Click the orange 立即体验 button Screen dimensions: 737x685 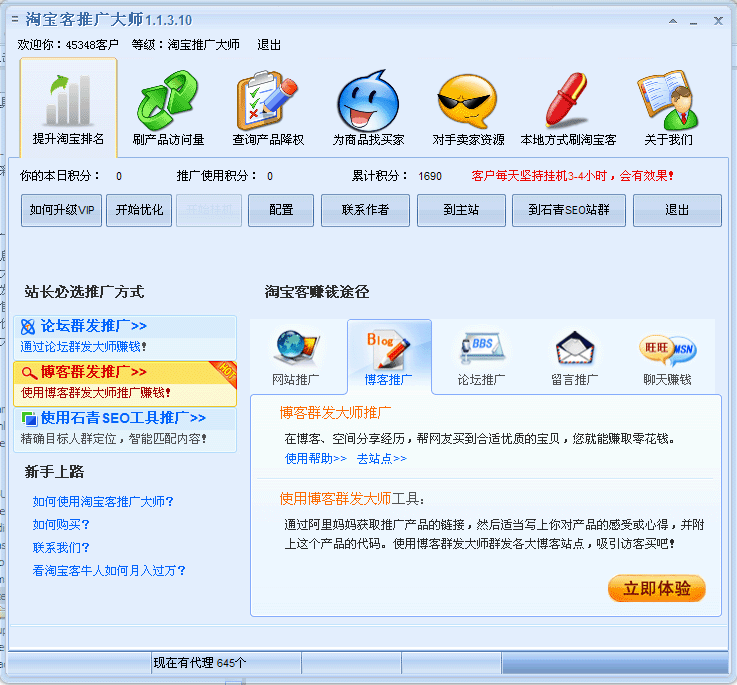657,588
